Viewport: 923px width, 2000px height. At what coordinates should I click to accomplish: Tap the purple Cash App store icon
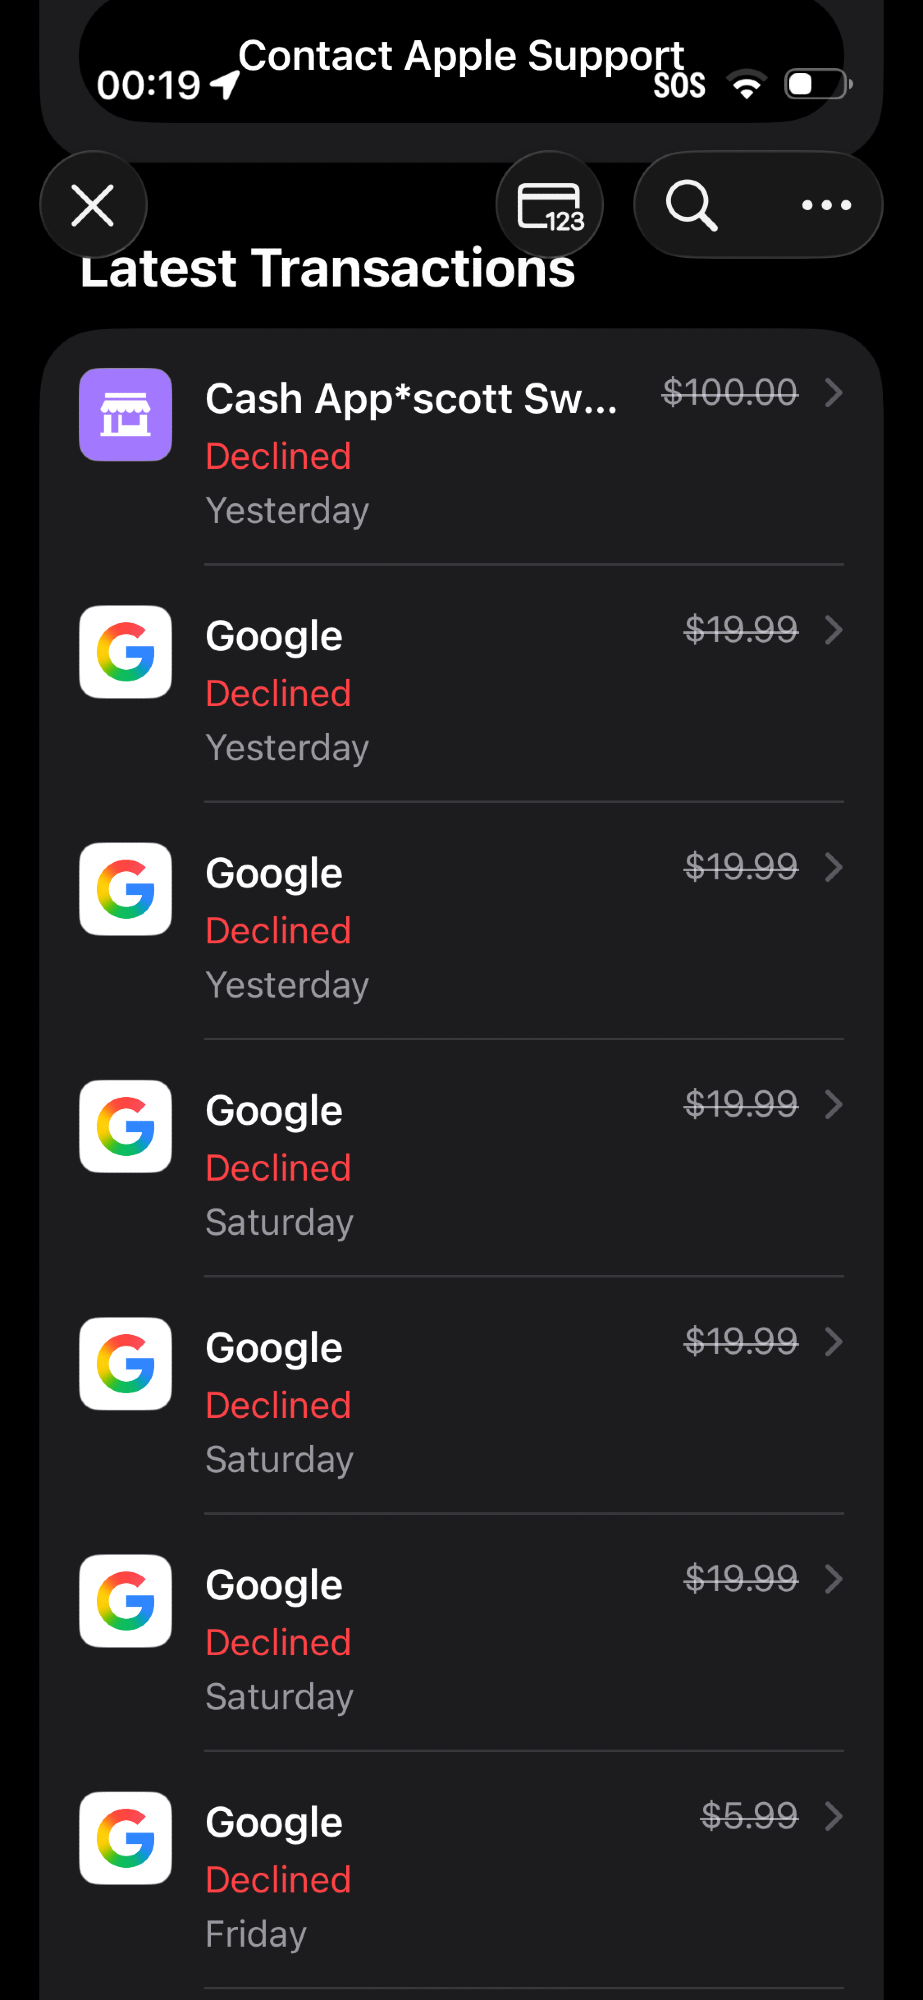pyautogui.click(x=126, y=415)
